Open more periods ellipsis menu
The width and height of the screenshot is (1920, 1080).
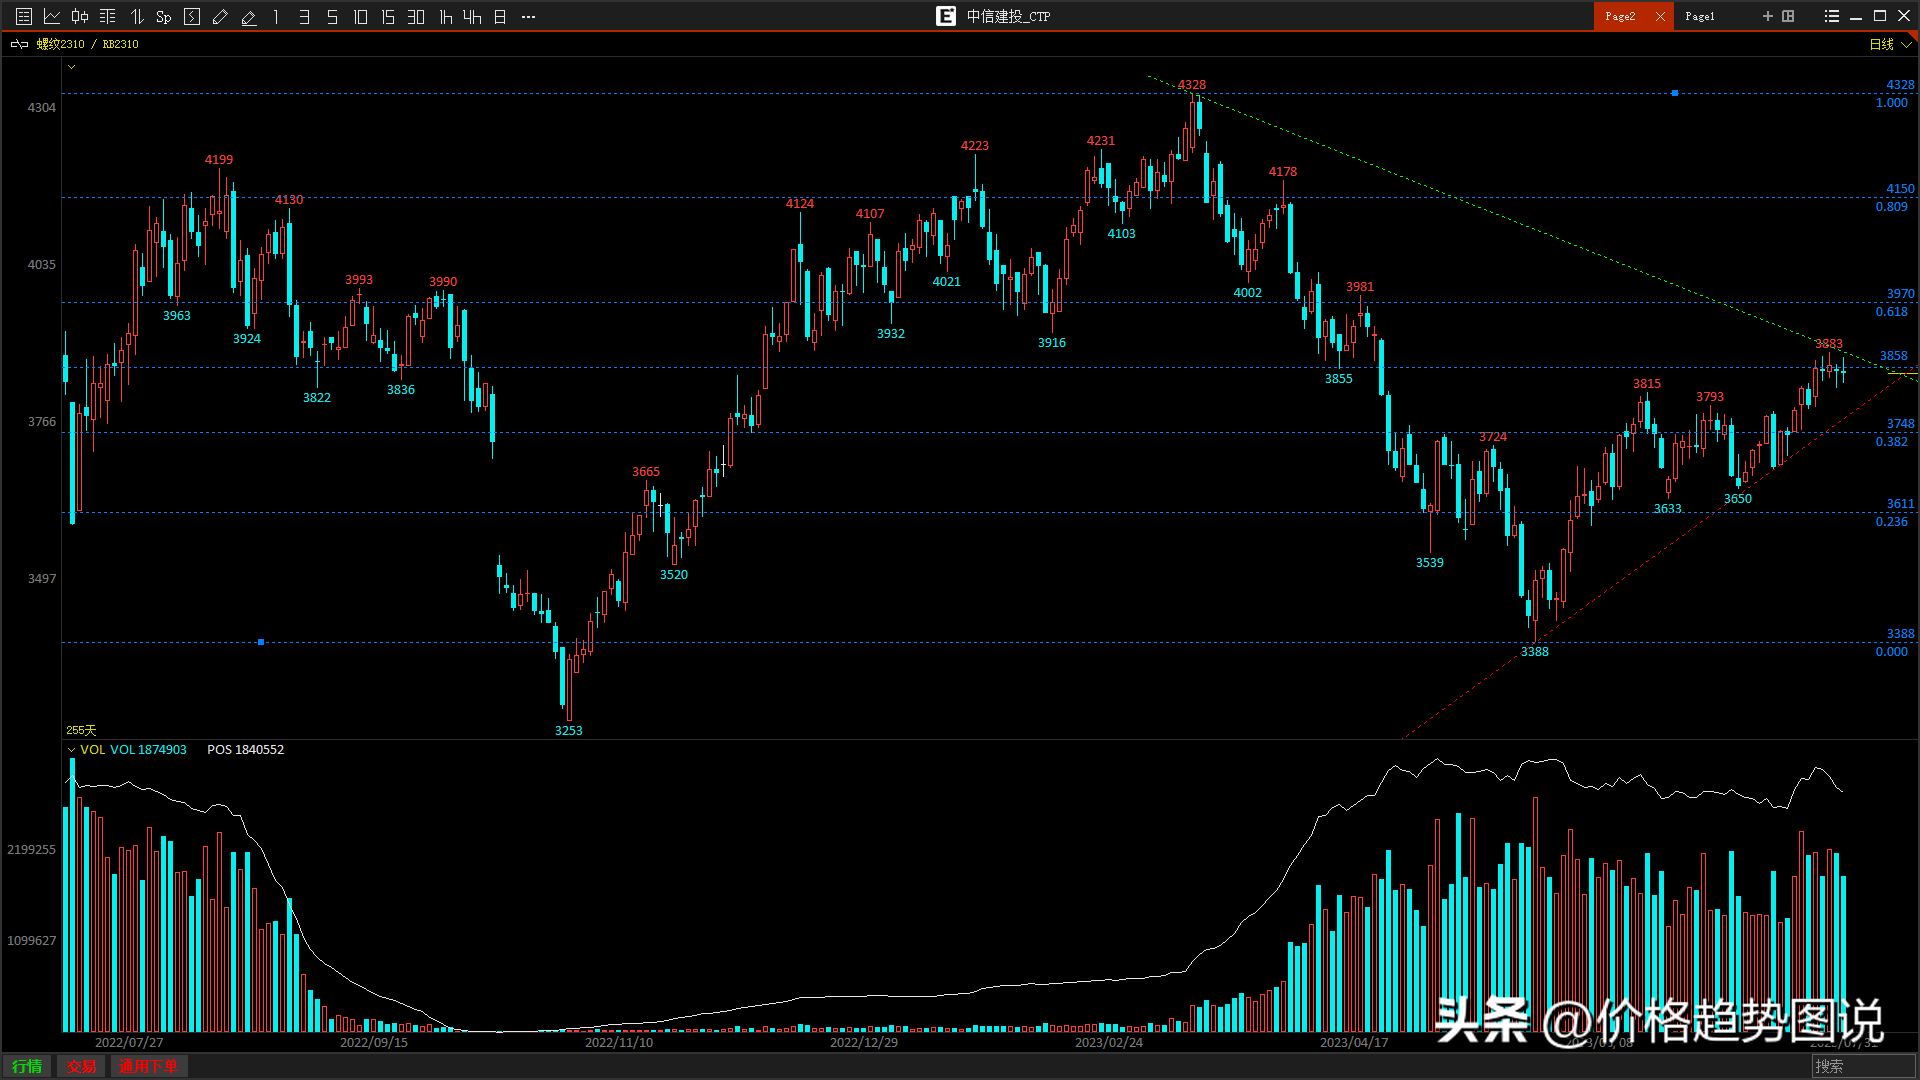pyautogui.click(x=528, y=17)
